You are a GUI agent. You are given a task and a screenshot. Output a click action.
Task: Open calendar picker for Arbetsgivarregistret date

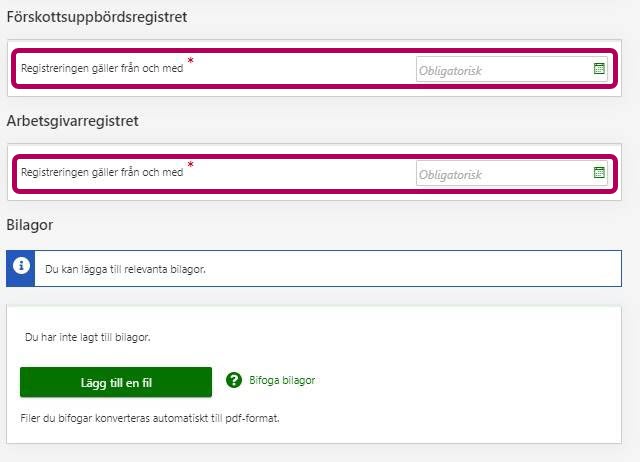[x=599, y=173]
